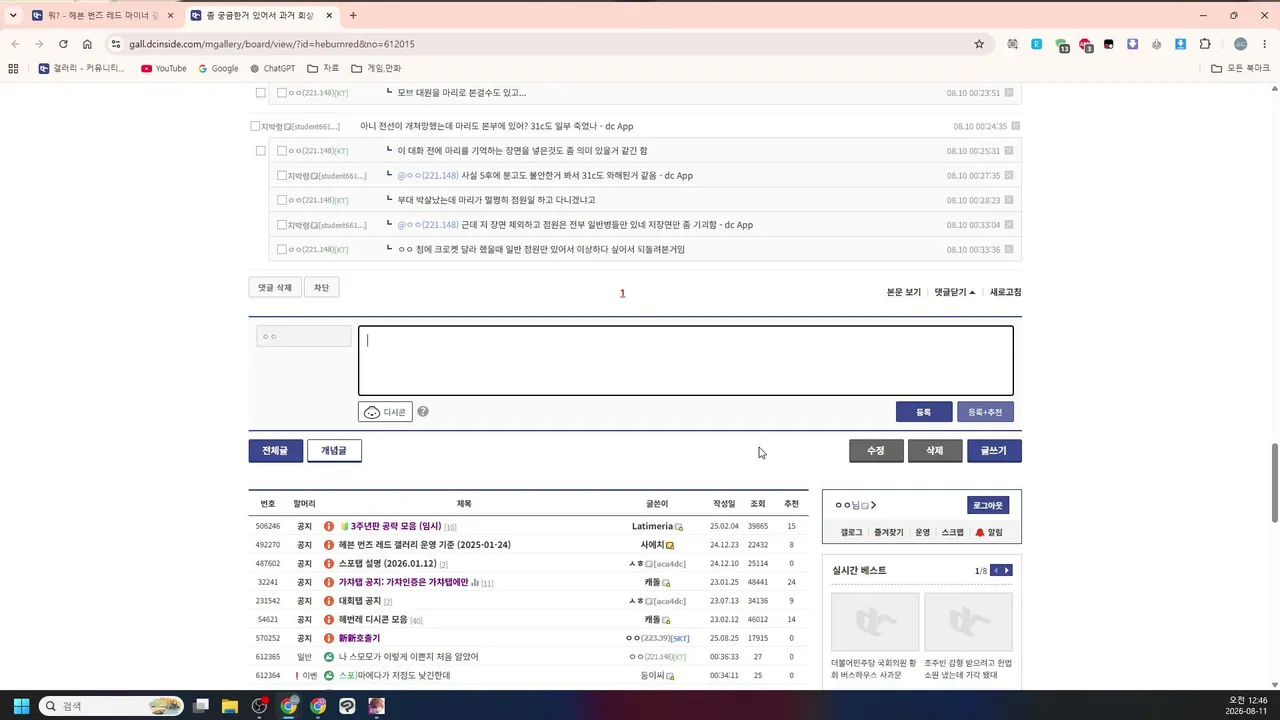Expand the ㅇㅇ님 user info arrow
The image size is (1280, 720).
(x=873, y=505)
